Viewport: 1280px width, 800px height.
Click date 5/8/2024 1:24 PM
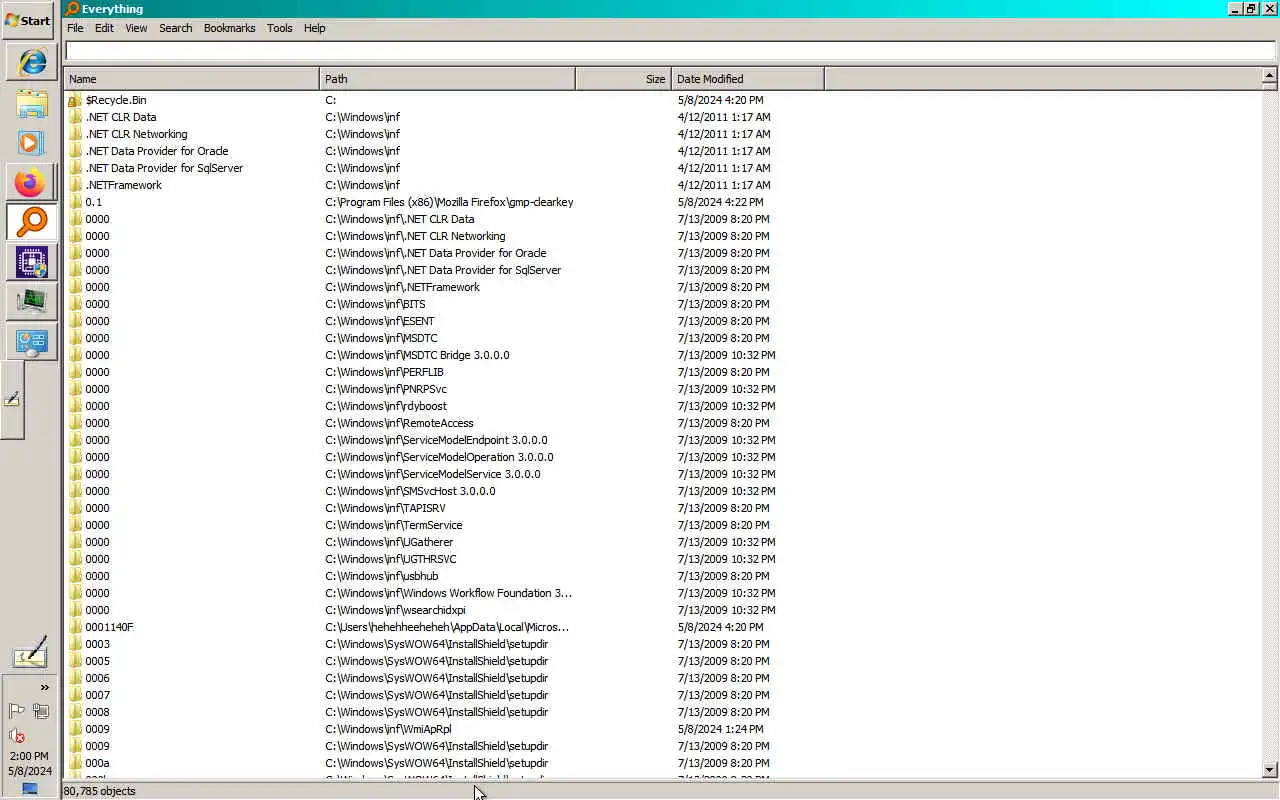tap(721, 729)
